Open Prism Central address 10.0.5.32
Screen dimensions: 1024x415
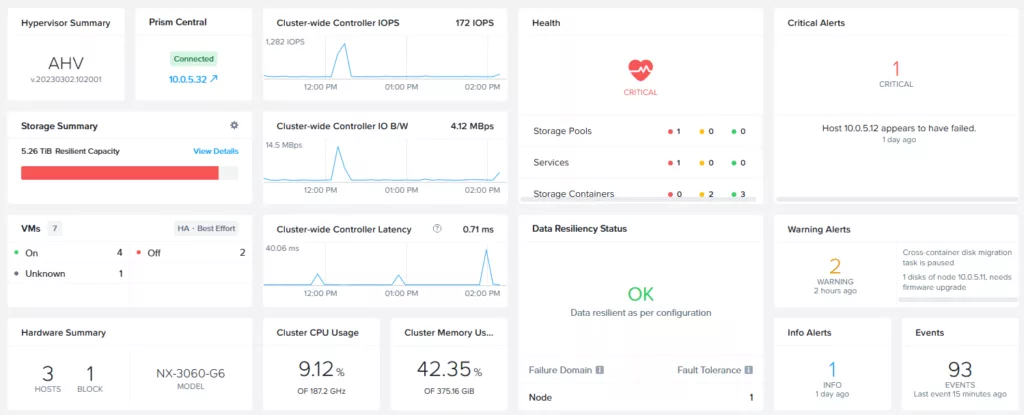187,78
